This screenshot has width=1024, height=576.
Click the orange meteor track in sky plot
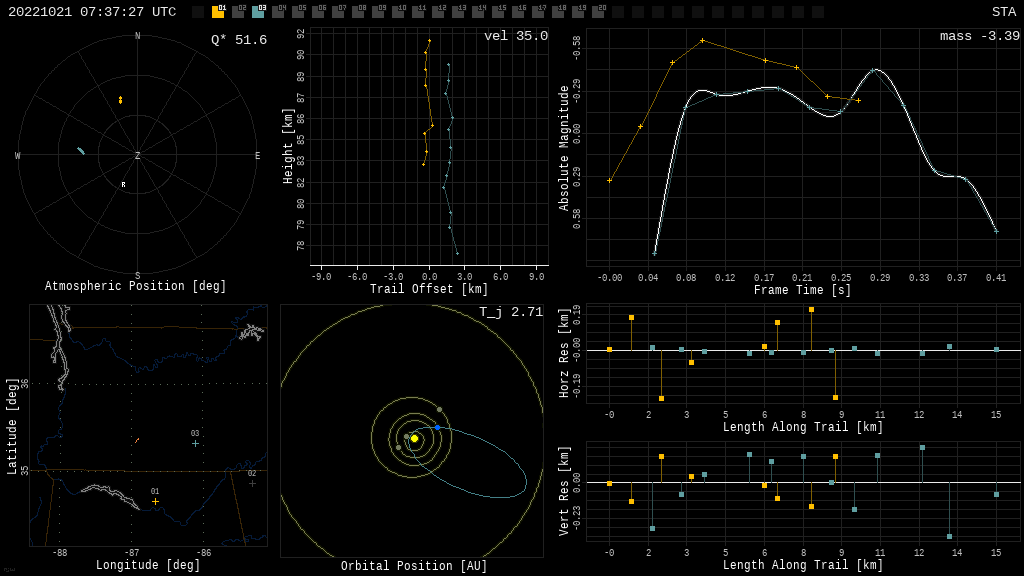[x=120, y=100]
